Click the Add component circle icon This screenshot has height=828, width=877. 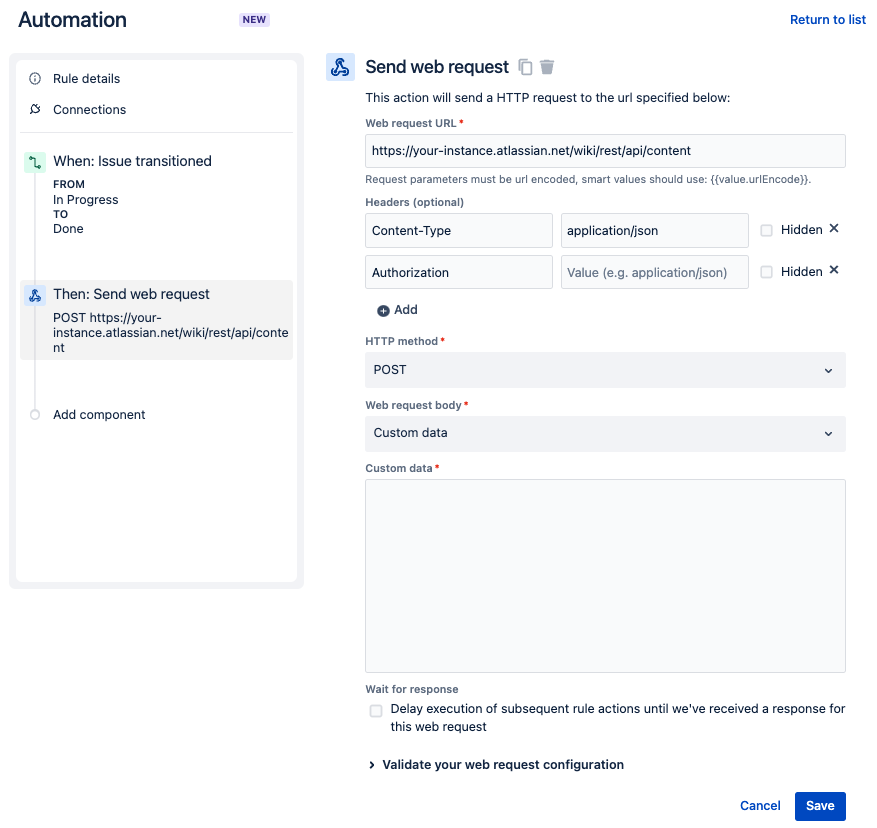tap(36, 414)
